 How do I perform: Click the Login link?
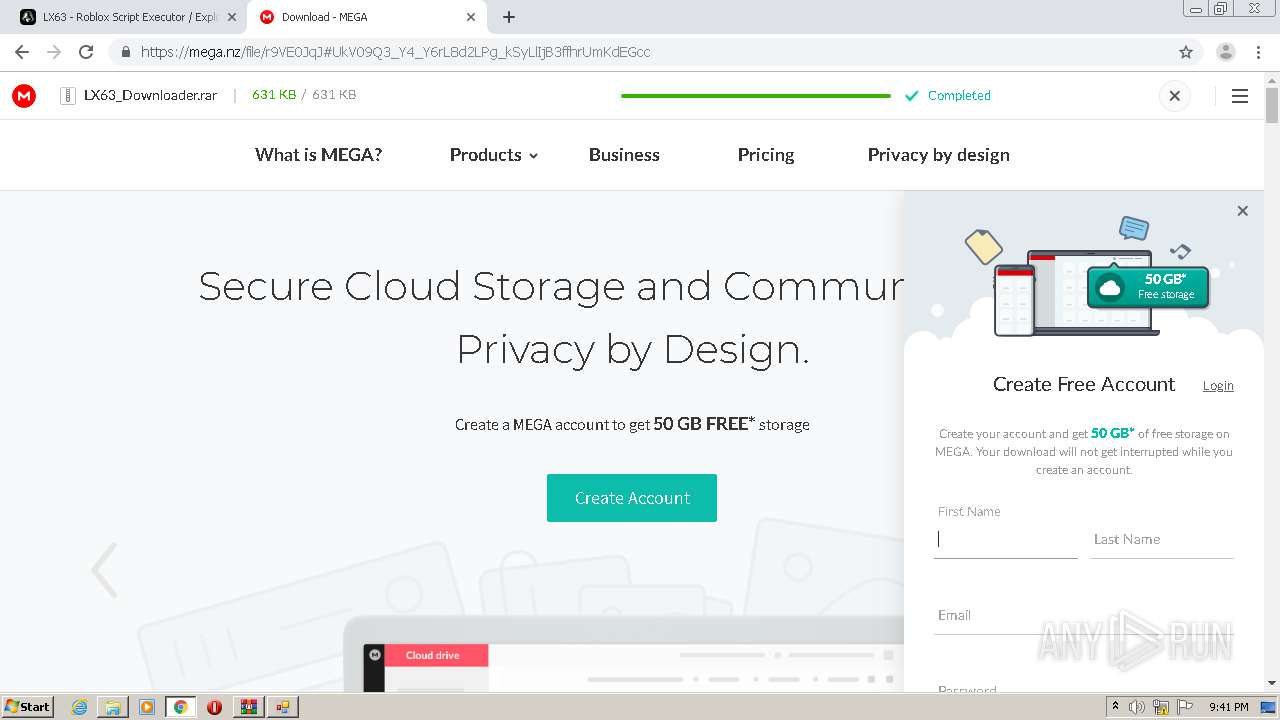(x=1218, y=386)
